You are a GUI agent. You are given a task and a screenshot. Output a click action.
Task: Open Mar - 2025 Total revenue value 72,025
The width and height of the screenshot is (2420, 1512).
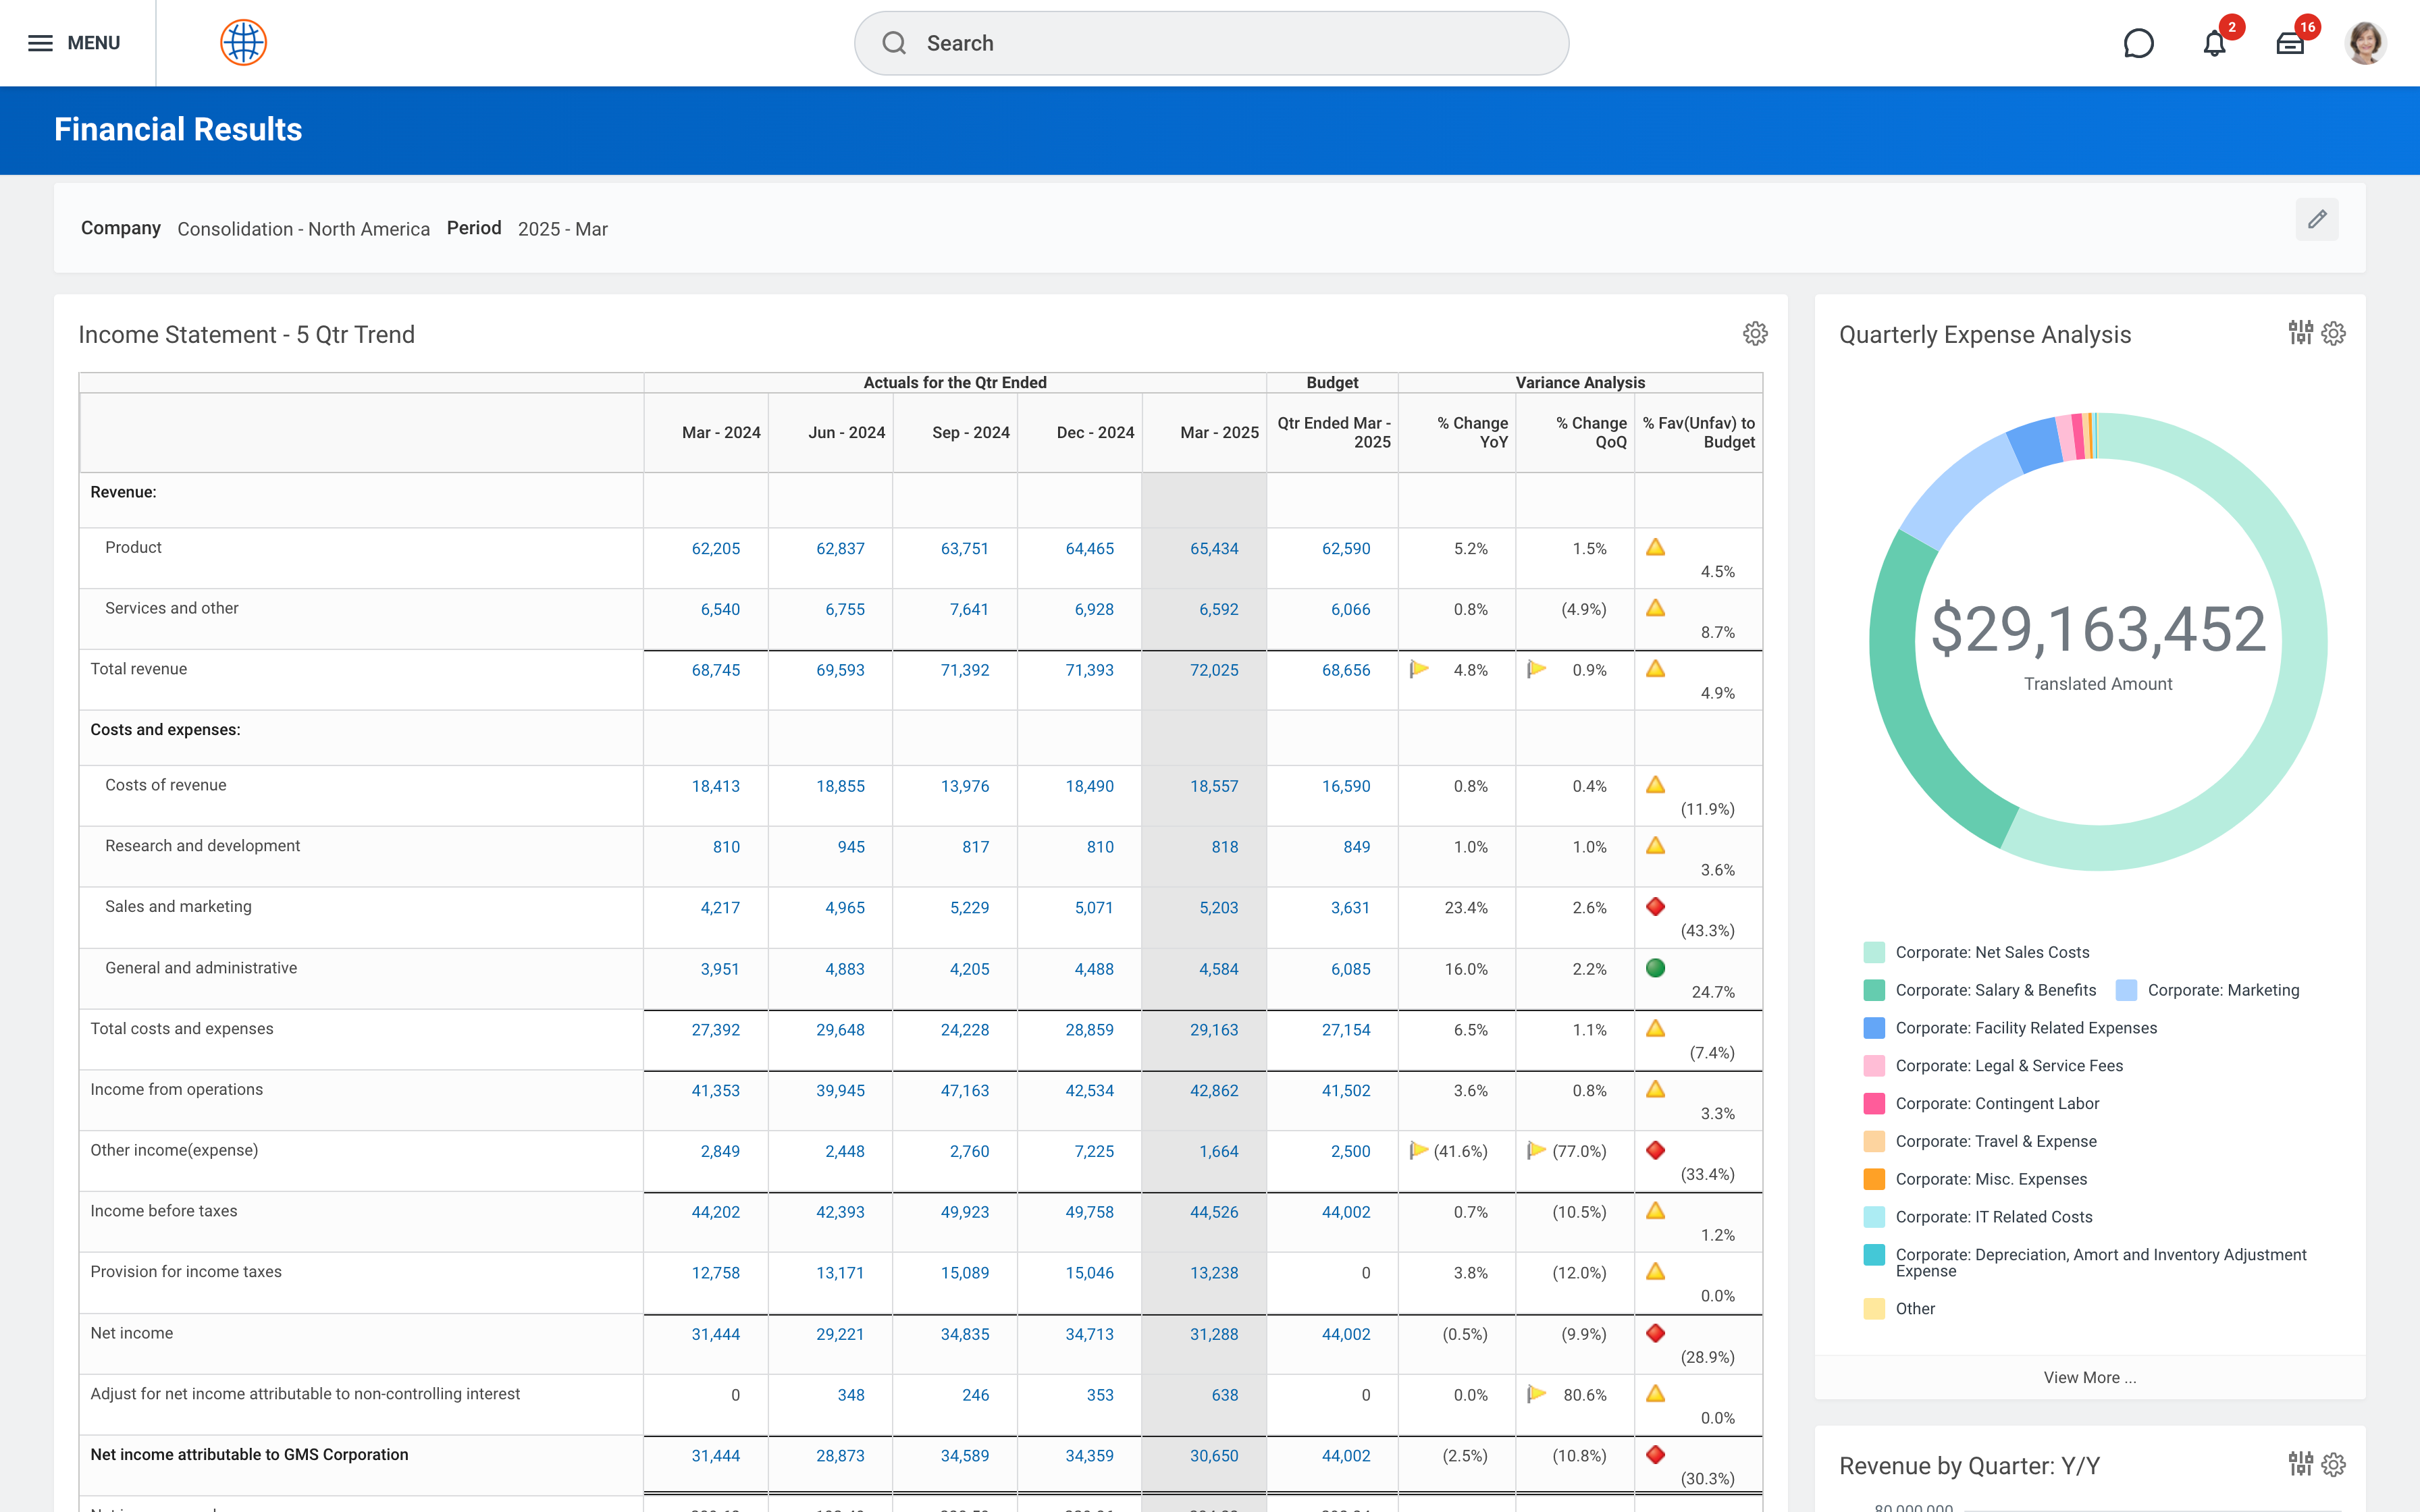tap(1213, 670)
